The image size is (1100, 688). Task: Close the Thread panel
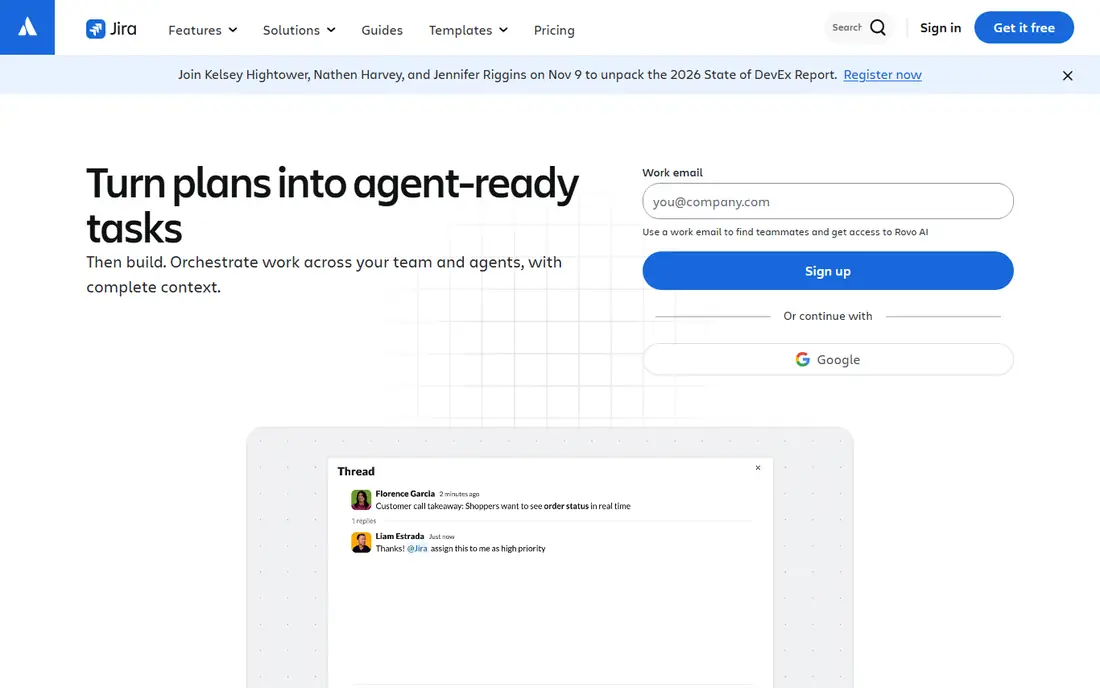click(x=758, y=468)
